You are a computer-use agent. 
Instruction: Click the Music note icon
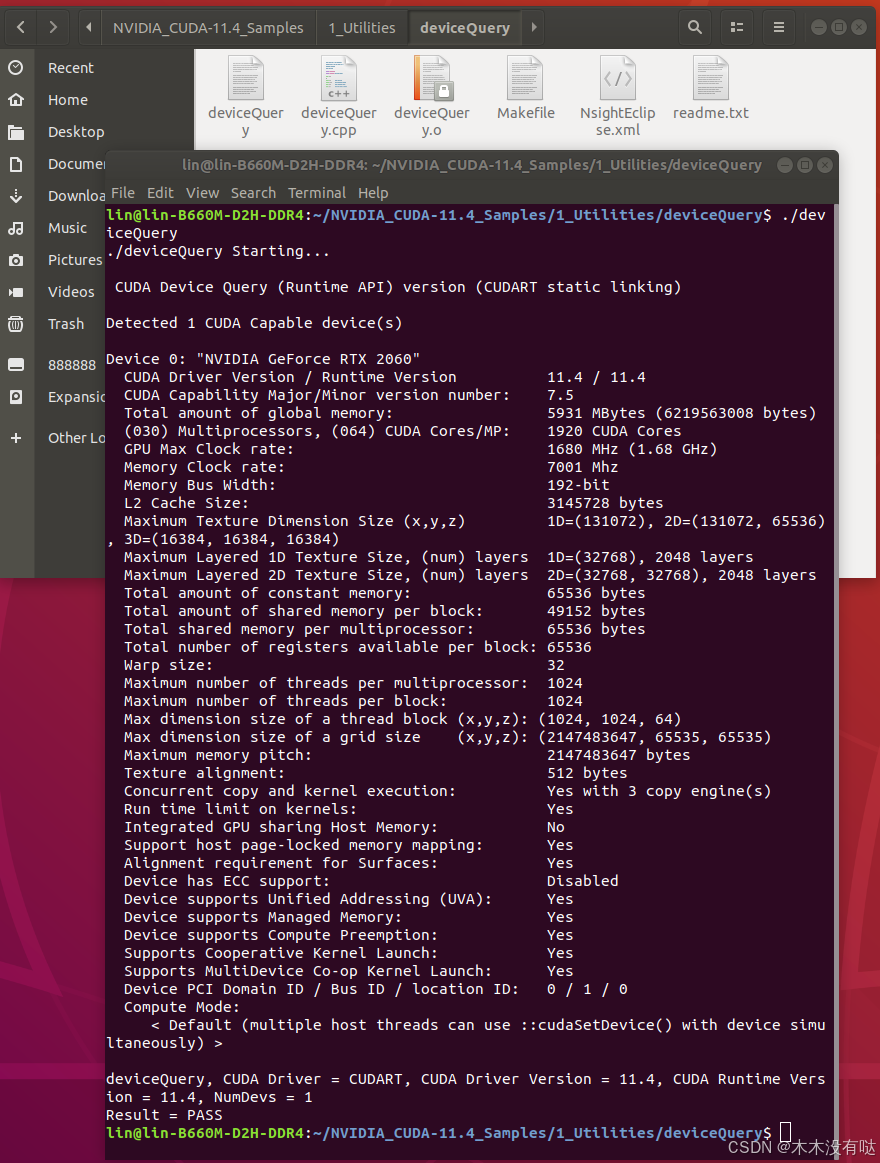click(16, 228)
